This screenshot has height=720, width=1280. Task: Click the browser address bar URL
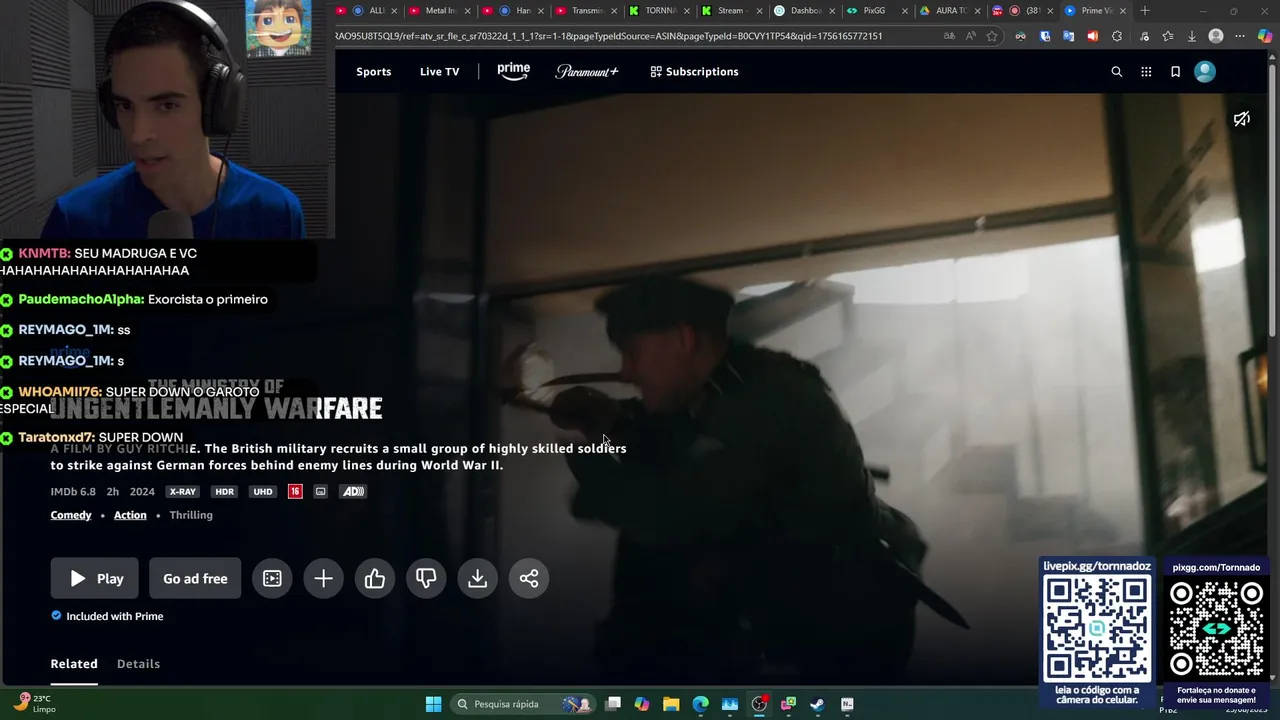click(x=610, y=36)
